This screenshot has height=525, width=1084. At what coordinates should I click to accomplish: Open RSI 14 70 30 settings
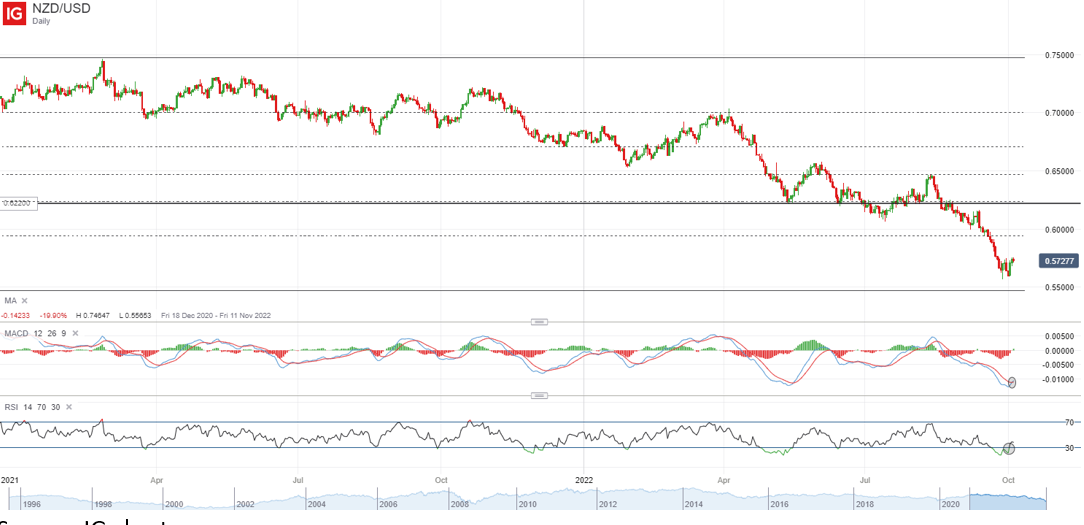32,407
